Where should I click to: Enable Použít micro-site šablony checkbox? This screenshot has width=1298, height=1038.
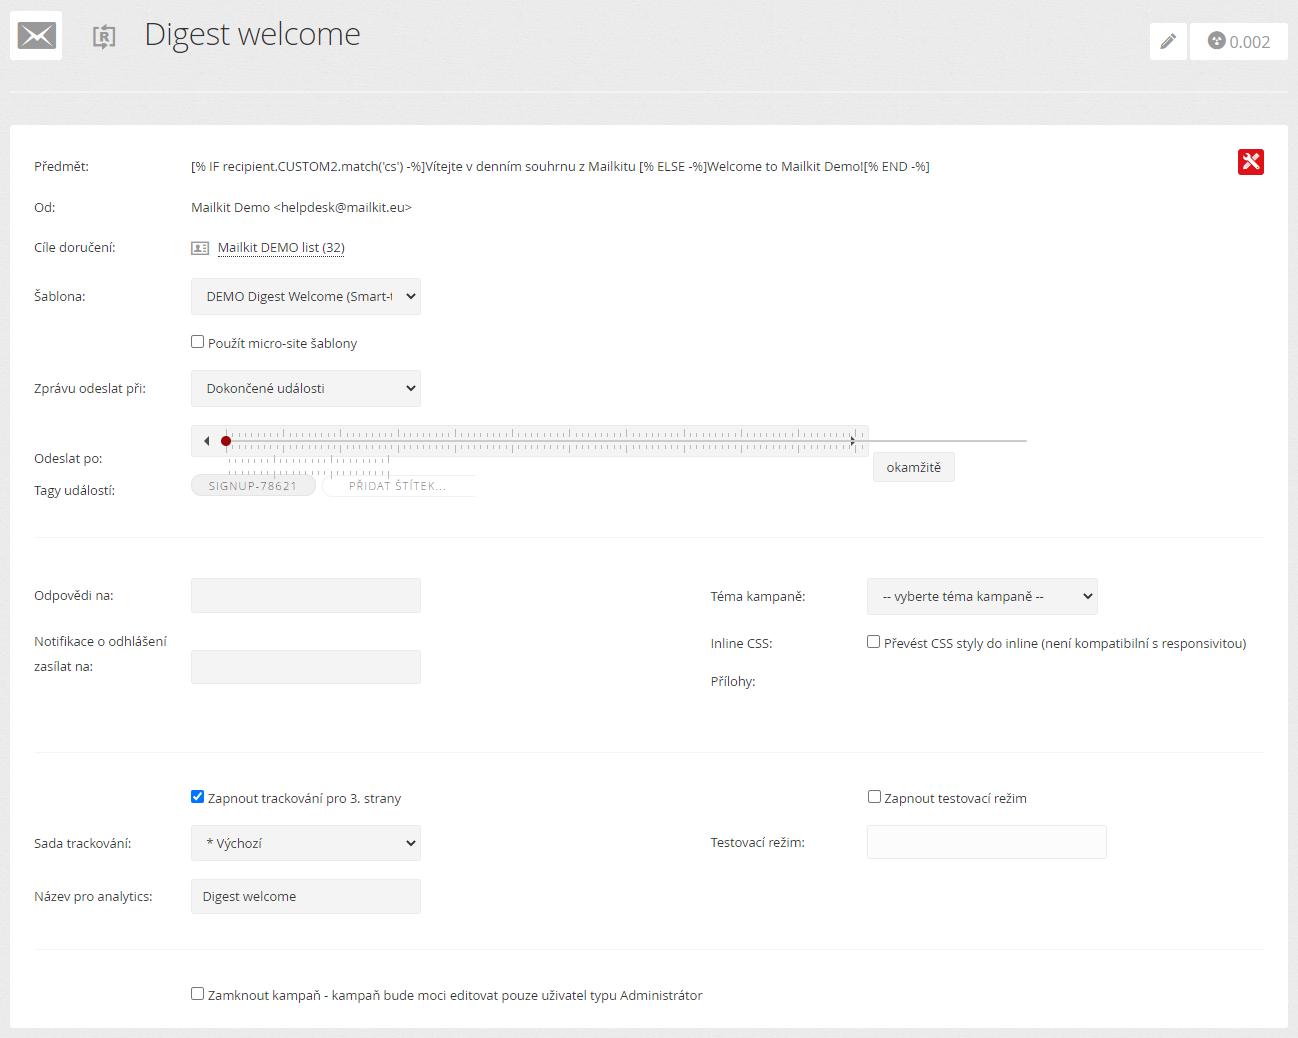(x=198, y=342)
